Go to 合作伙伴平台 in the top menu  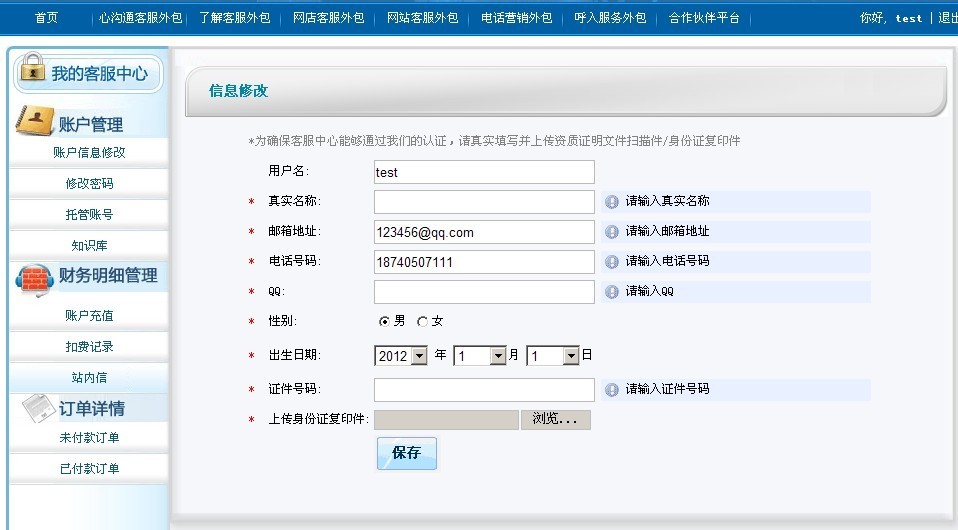click(704, 18)
